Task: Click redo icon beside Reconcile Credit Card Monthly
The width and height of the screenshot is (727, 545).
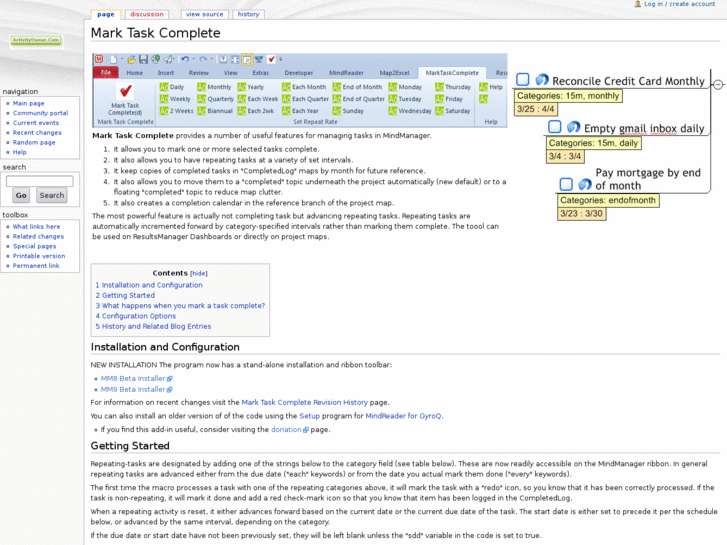Action: (x=542, y=80)
